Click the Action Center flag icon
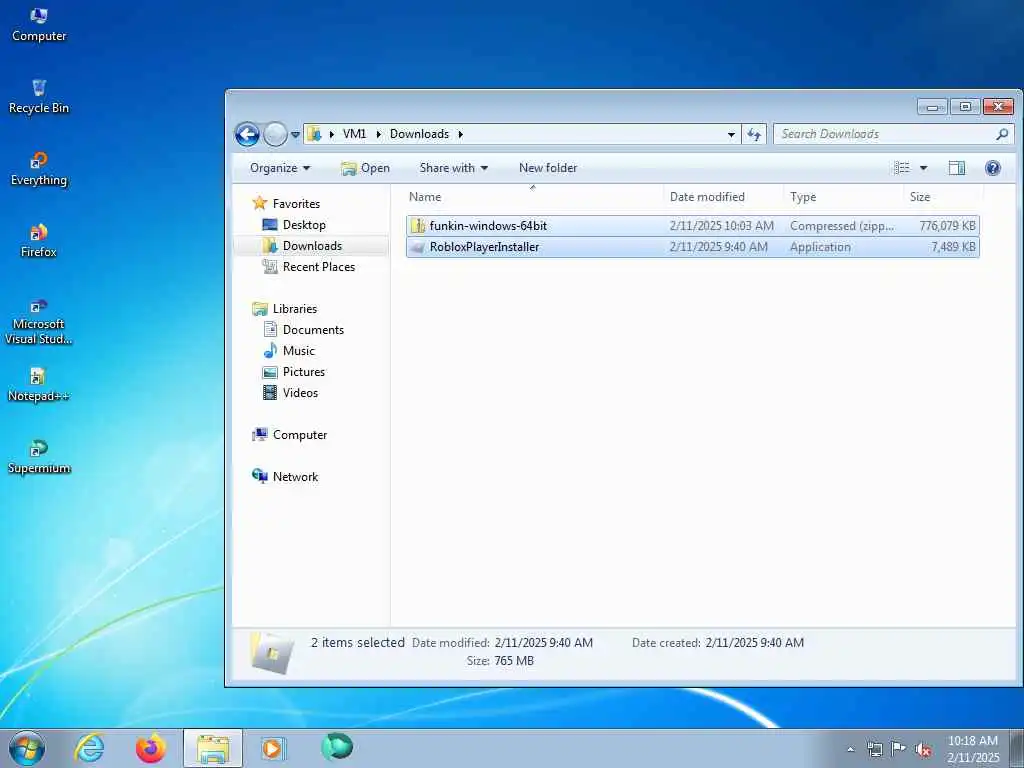This screenshot has height=768, width=1024. tap(899, 749)
